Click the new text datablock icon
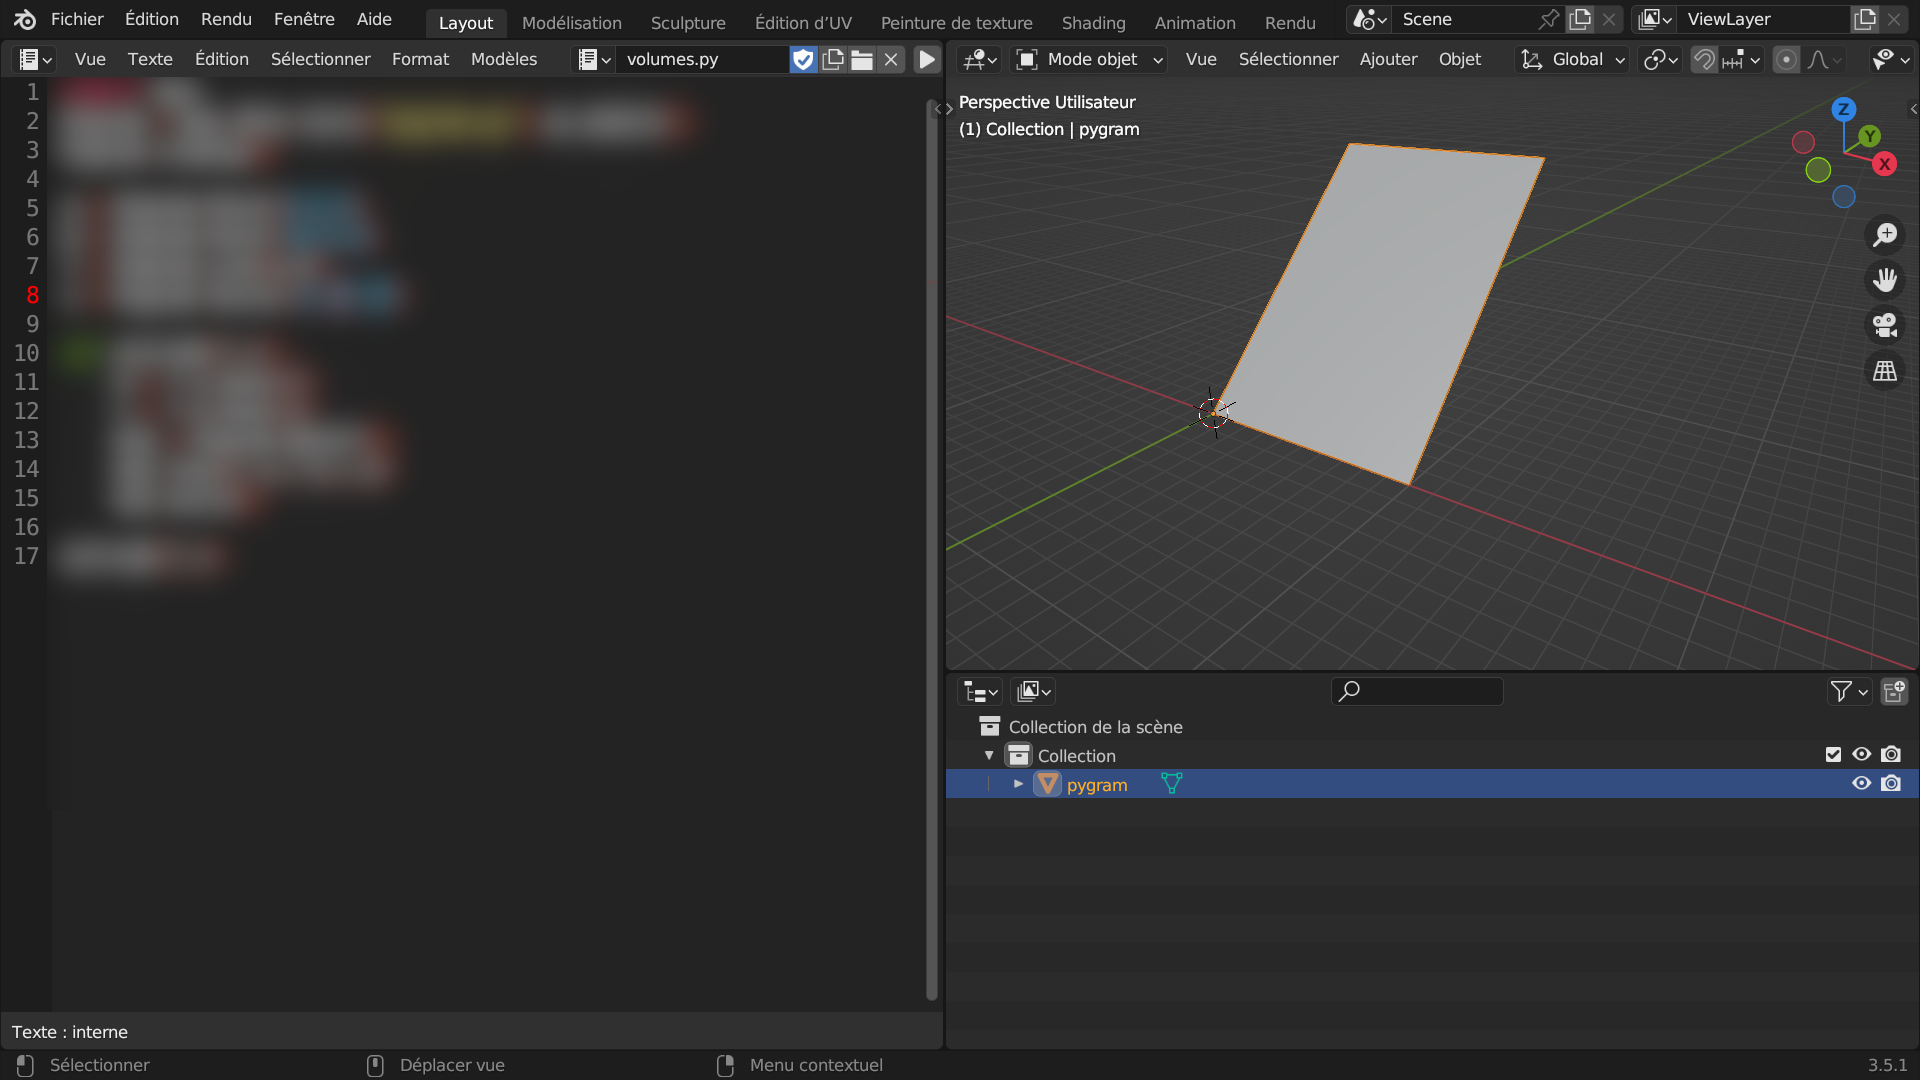Viewport: 1920px width, 1080px height. (x=833, y=60)
